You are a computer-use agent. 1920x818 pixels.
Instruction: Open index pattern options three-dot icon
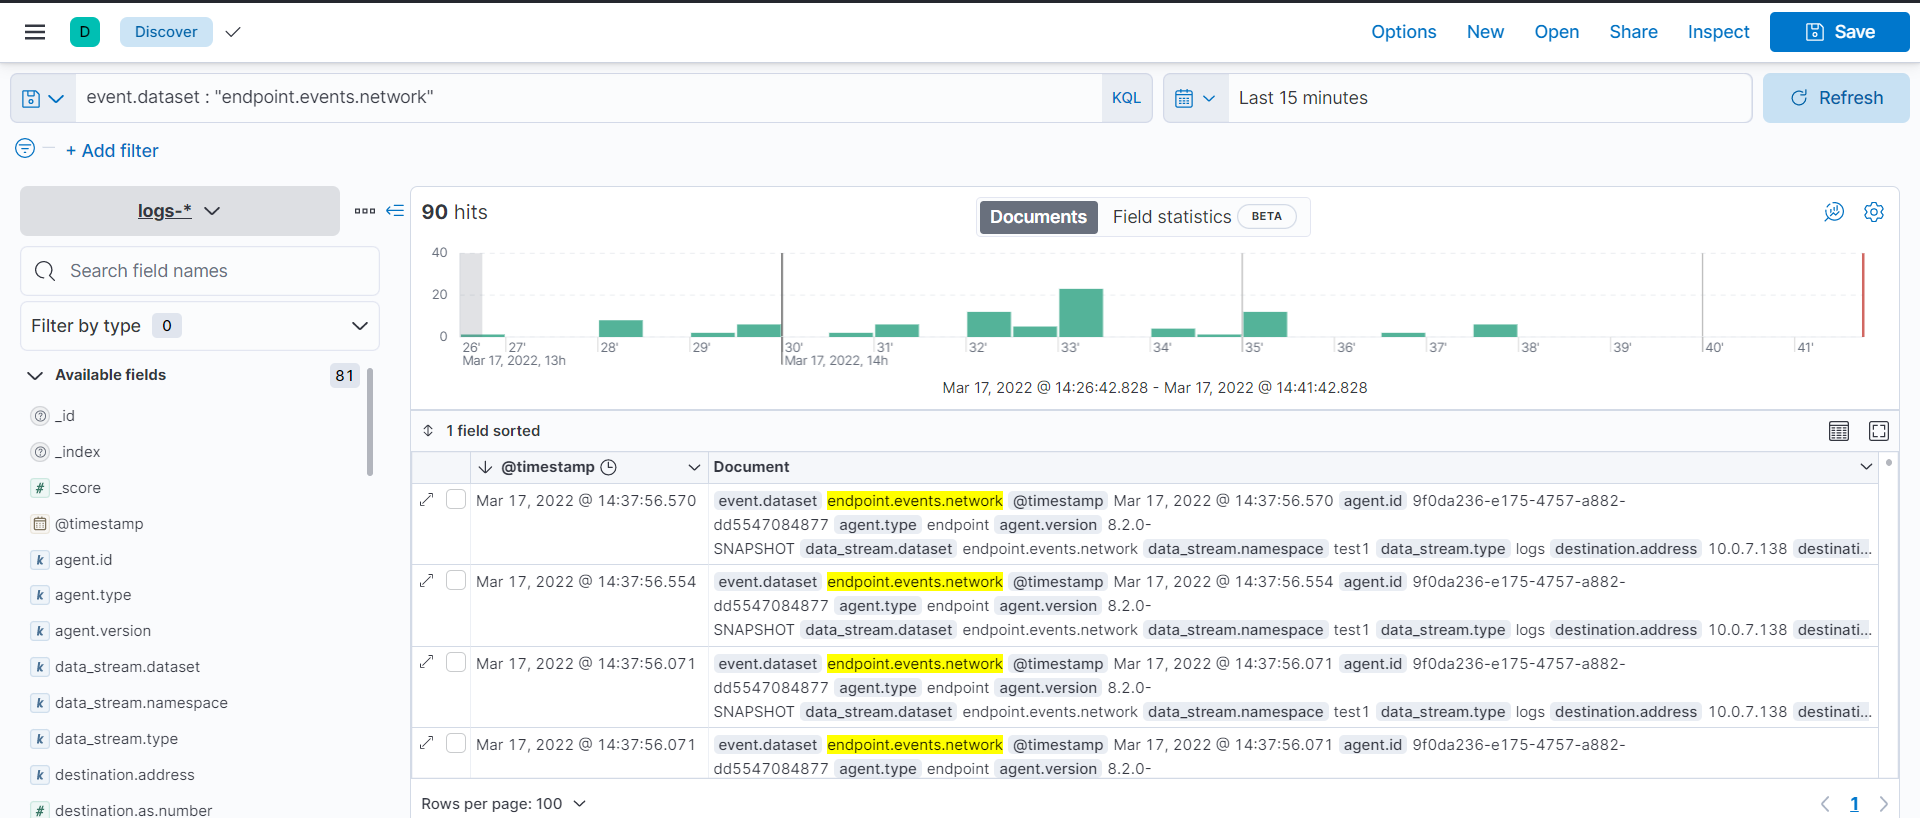(x=365, y=211)
